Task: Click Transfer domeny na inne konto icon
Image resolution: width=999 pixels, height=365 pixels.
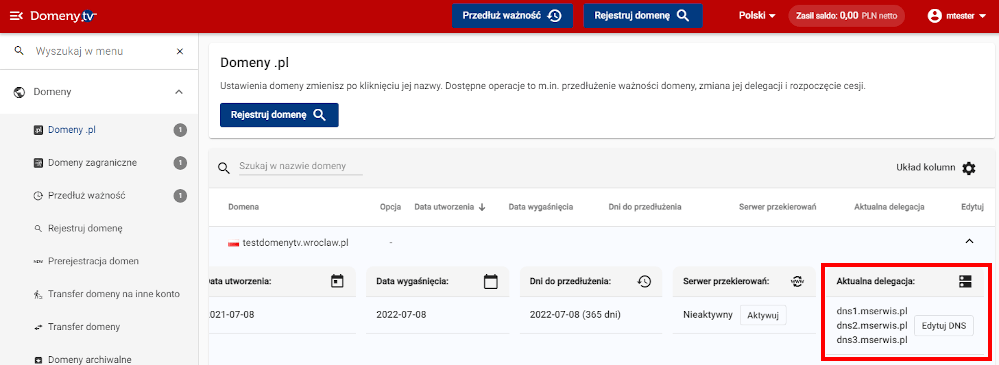Action: click(x=38, y=294)
